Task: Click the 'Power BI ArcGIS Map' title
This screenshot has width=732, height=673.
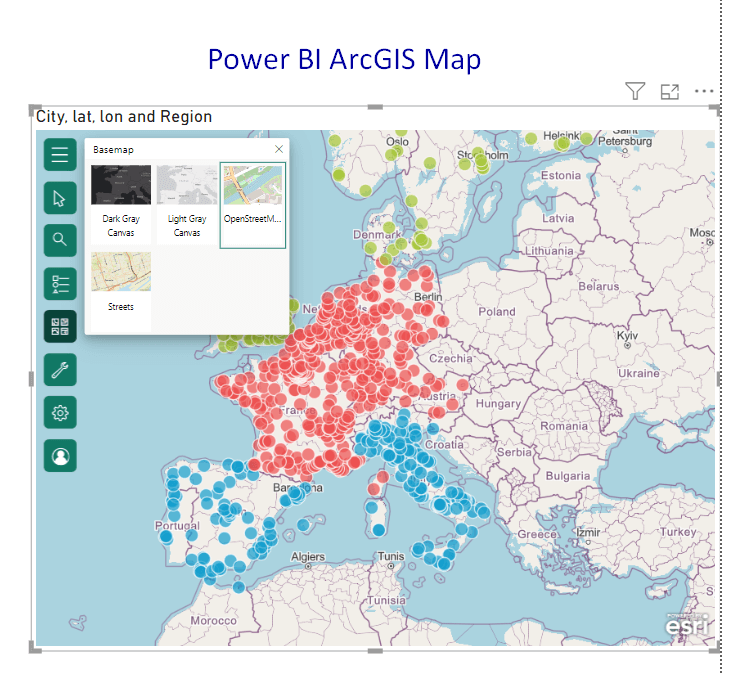Action: click(x=344, y=59)
